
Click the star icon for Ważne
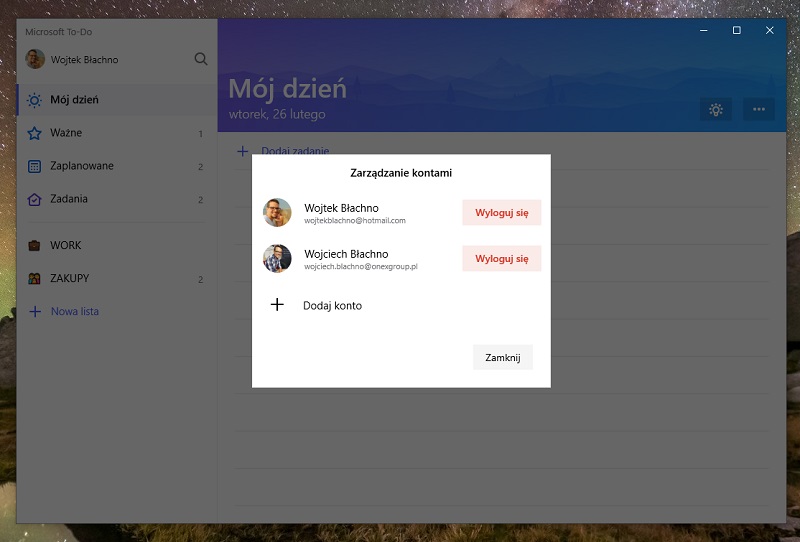coord(34,133)
